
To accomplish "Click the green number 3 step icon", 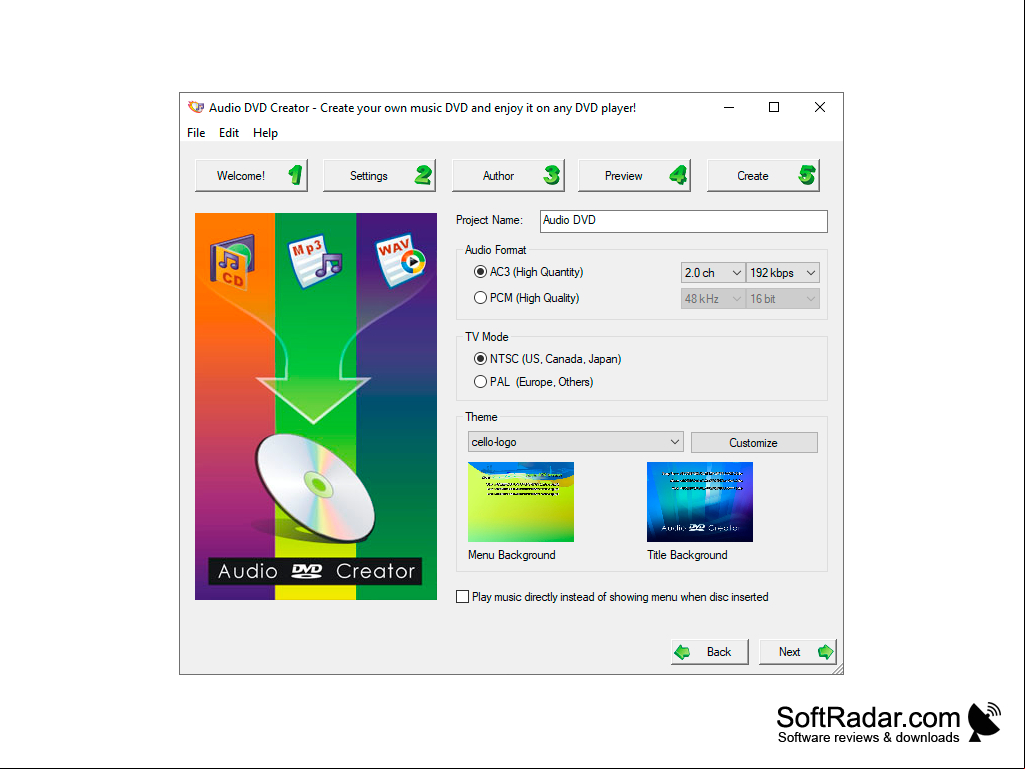I will (552, 175).
